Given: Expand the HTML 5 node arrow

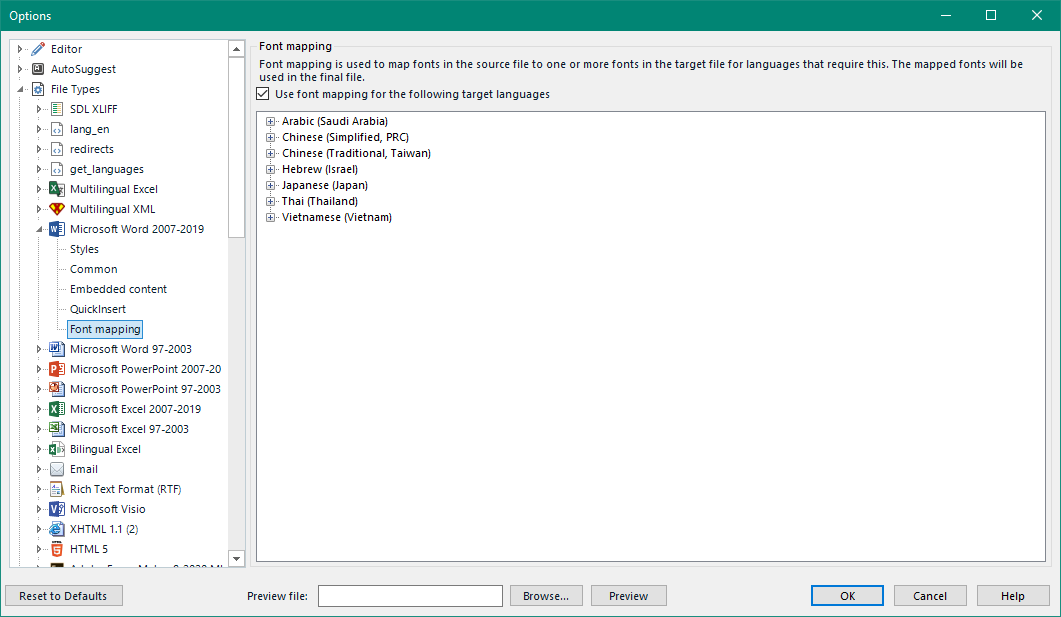Looking at the screenshot, I should [x=39, y=549].
